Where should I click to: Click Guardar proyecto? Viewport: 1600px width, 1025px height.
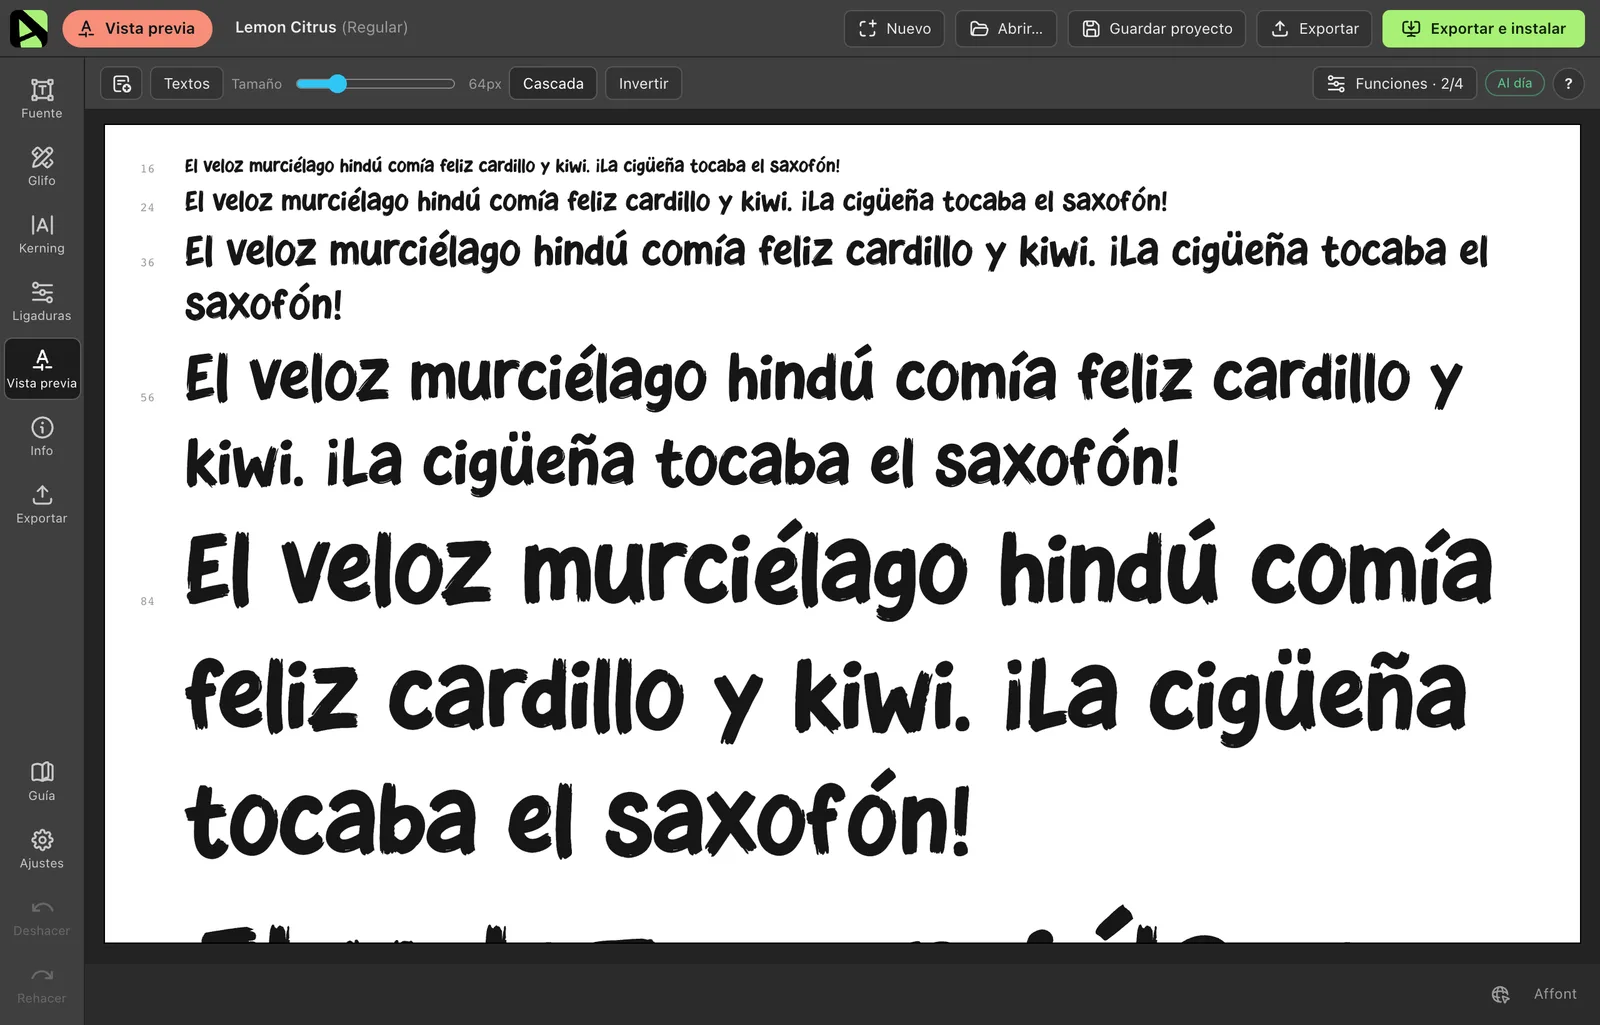pyautogui.click(x=1157, y=28)
